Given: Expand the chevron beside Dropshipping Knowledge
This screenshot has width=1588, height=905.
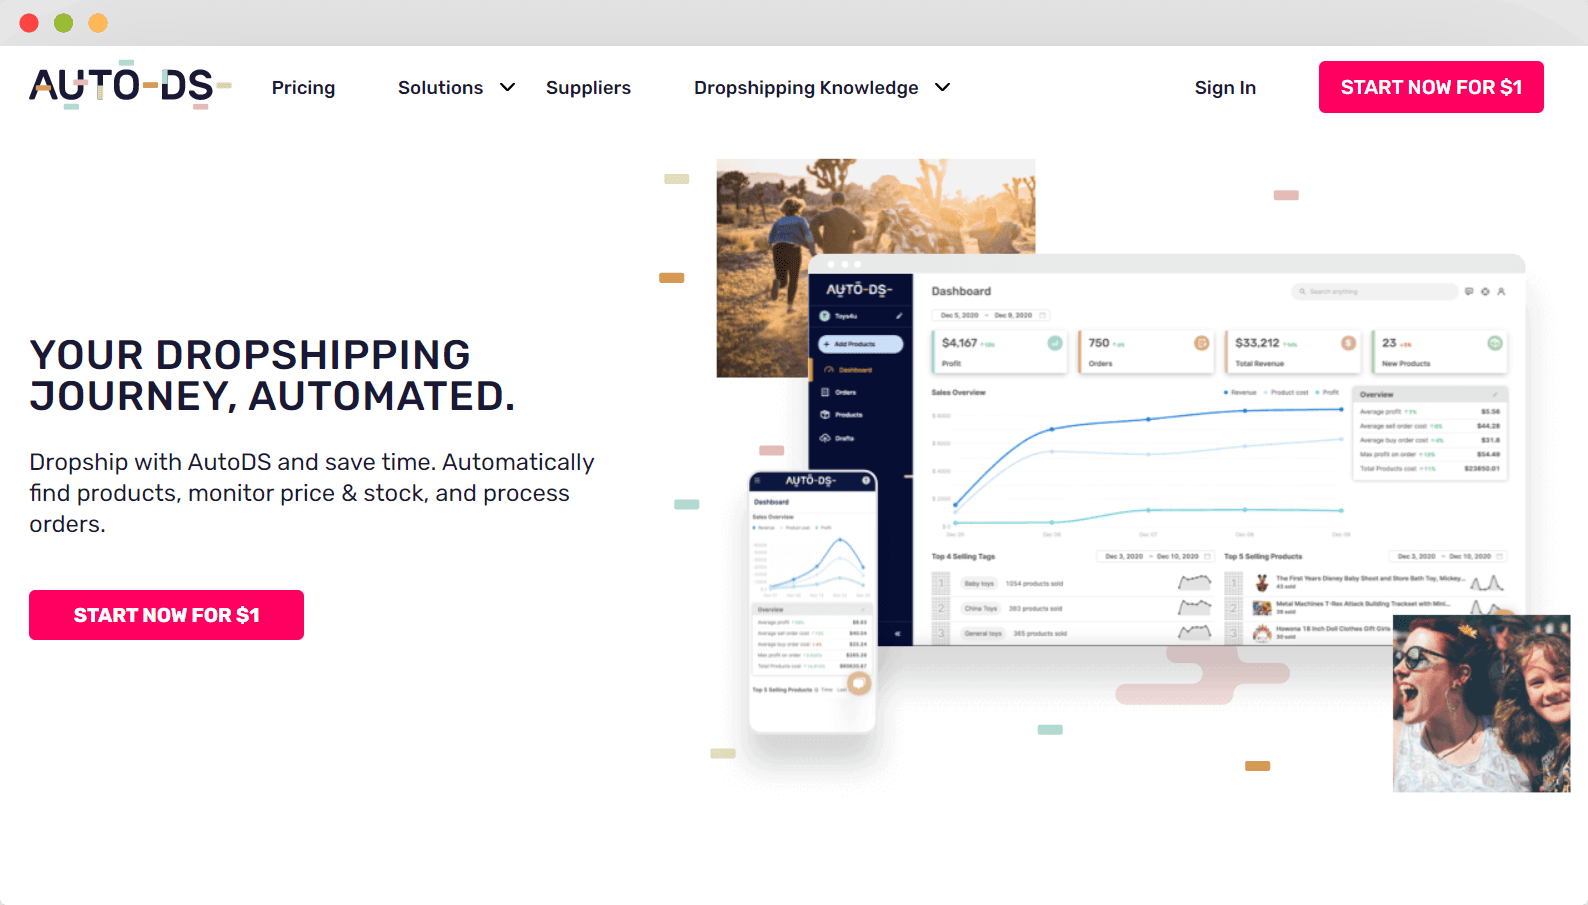Looking at the screenshot, I should 942,88.
